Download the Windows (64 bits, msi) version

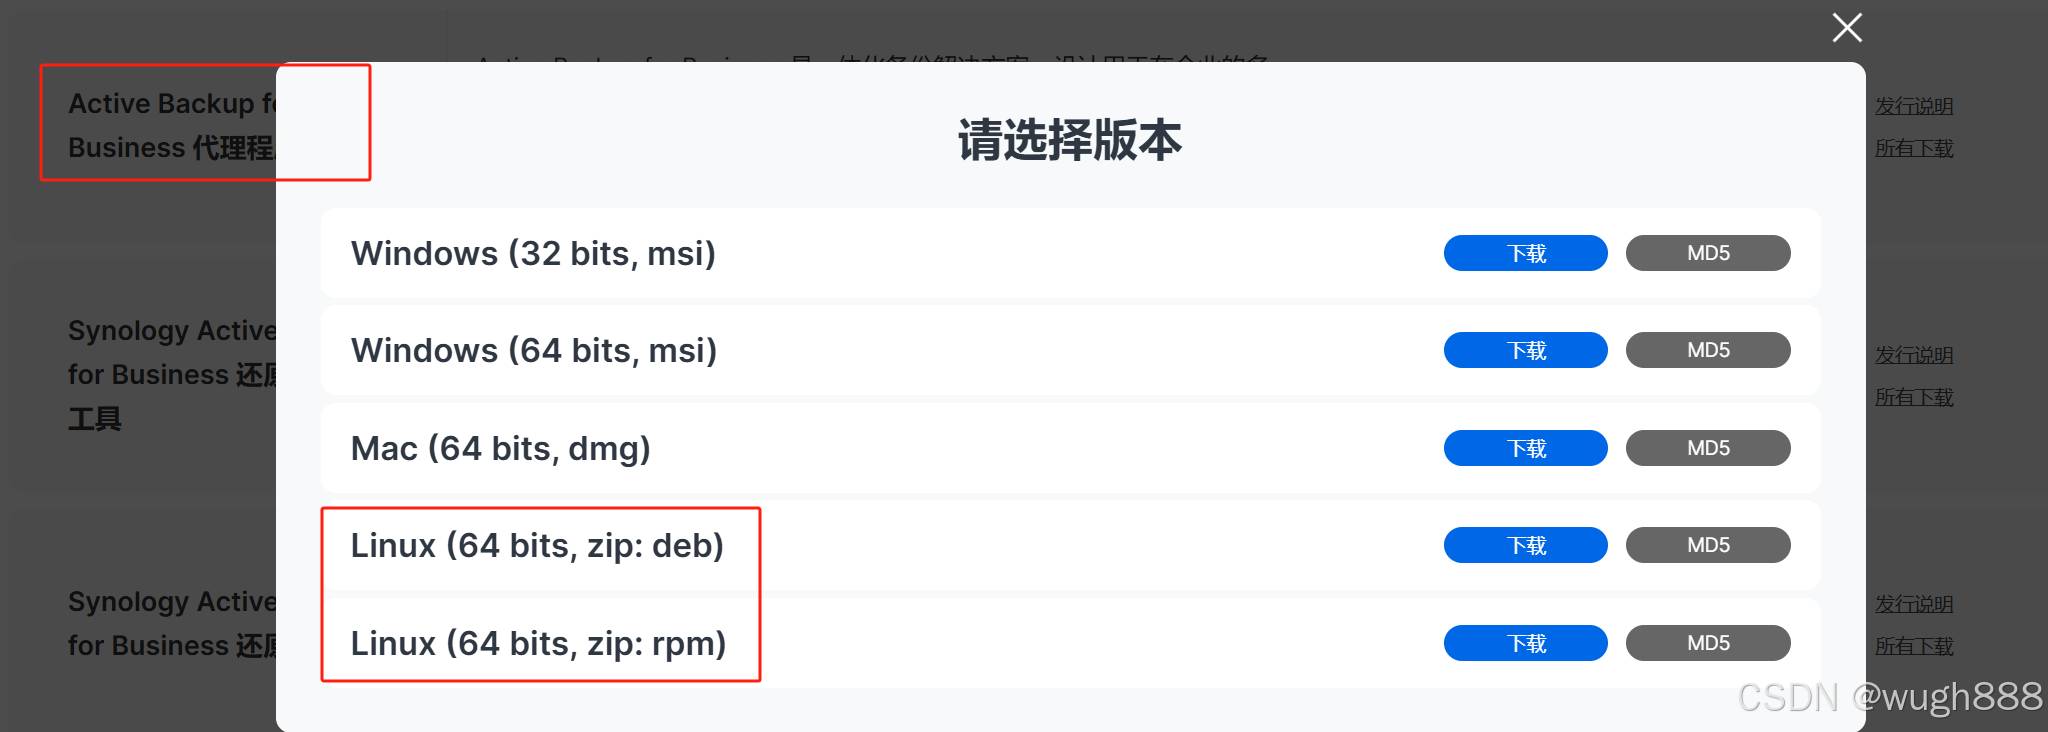click(1524, 350)
